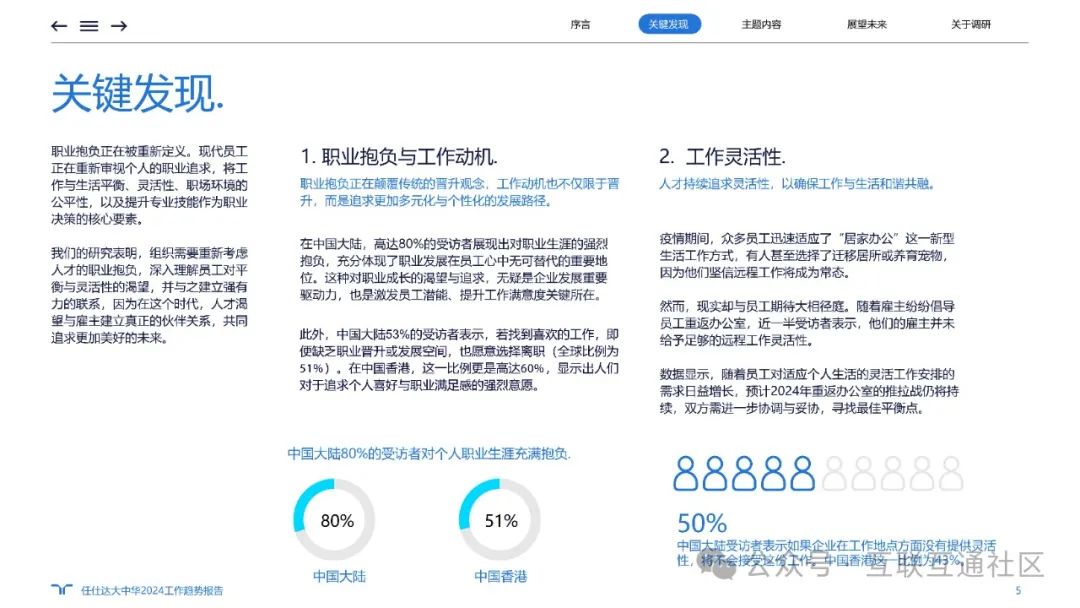1080x608 pixels.
Task: Click the large 50% statistic figure
Action: point(702,523)
